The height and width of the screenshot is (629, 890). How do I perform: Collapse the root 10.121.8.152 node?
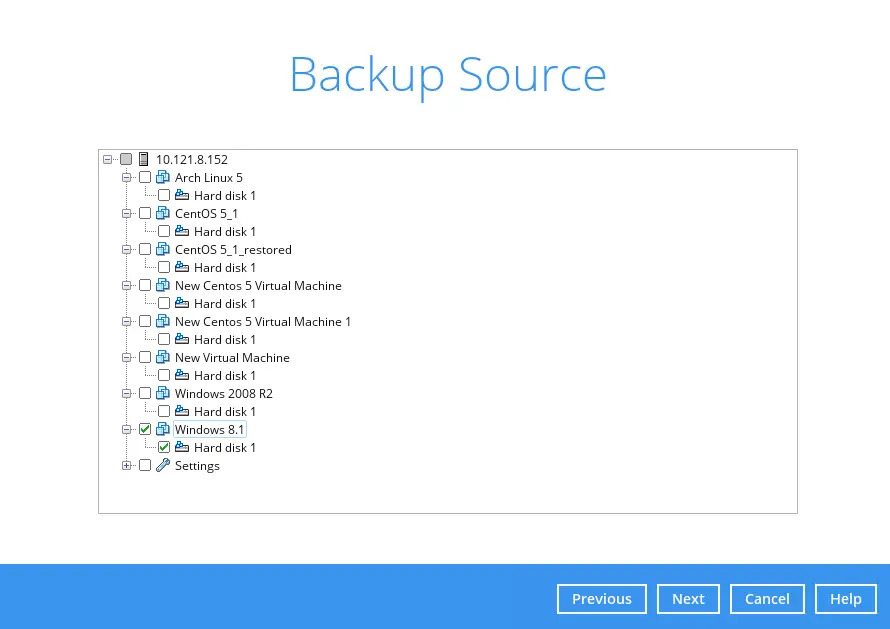(108, 159)
